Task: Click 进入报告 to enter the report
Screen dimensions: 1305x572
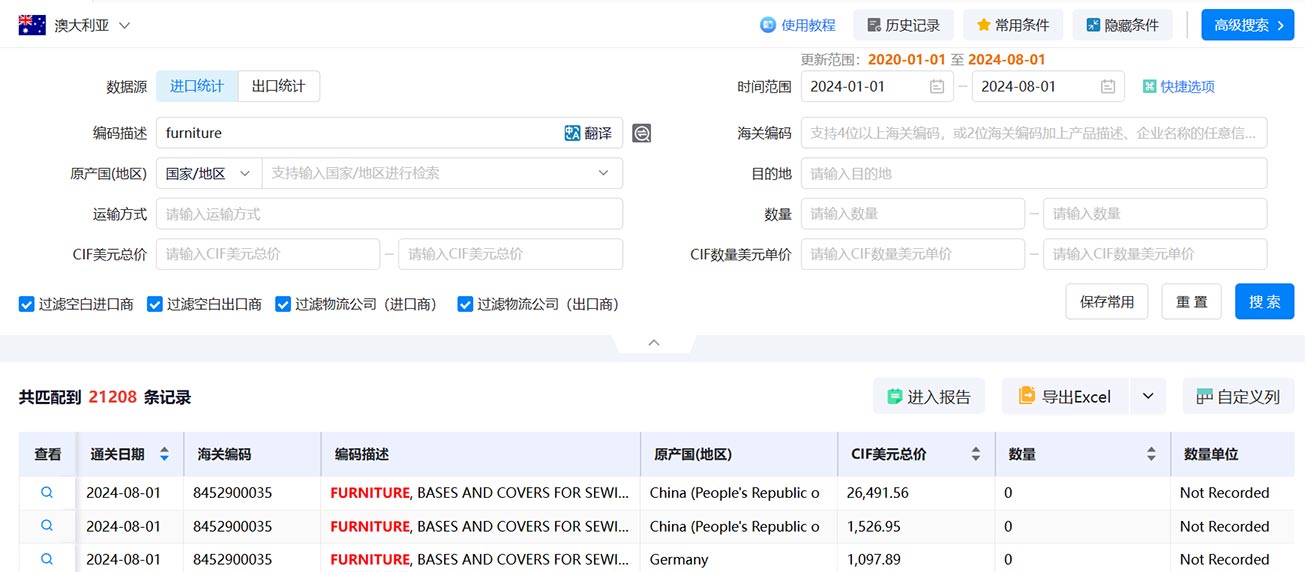Action: click(929, 397)
